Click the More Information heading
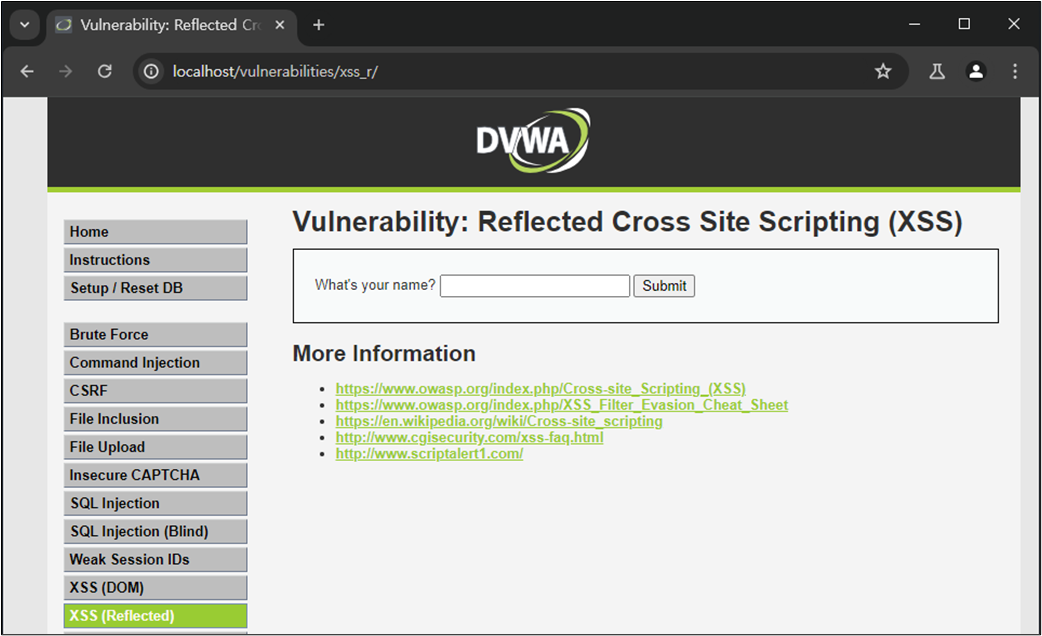Viewport: 1042px width, 636px height. [x=384, y=354]
